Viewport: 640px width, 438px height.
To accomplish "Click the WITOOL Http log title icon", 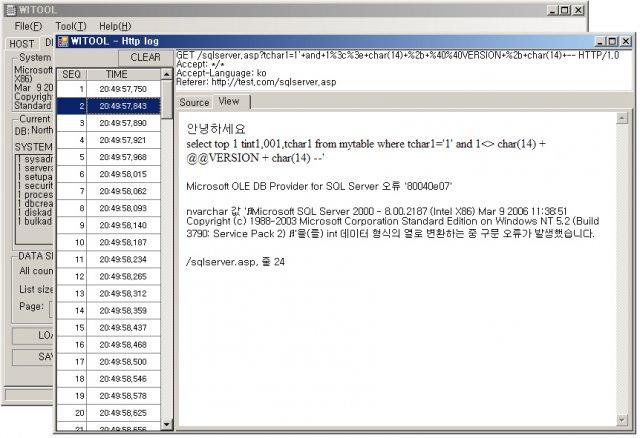I will [x=62, y=41].
